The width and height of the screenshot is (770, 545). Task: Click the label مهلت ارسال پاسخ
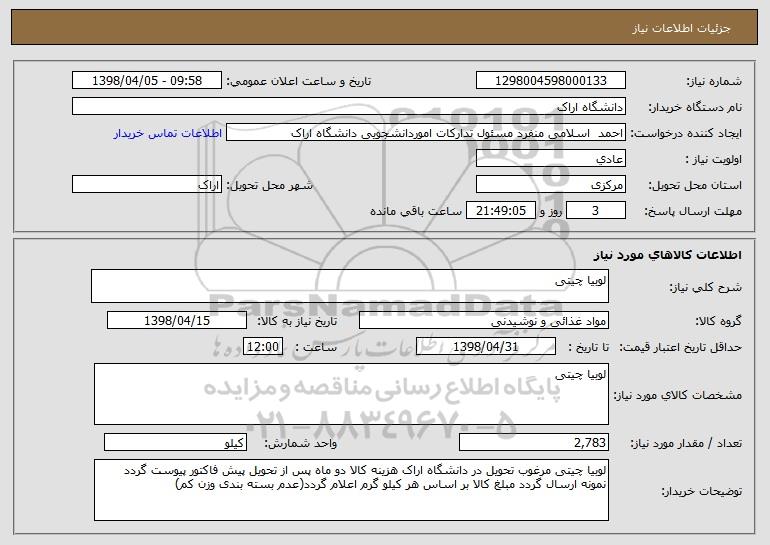point(693,211)
